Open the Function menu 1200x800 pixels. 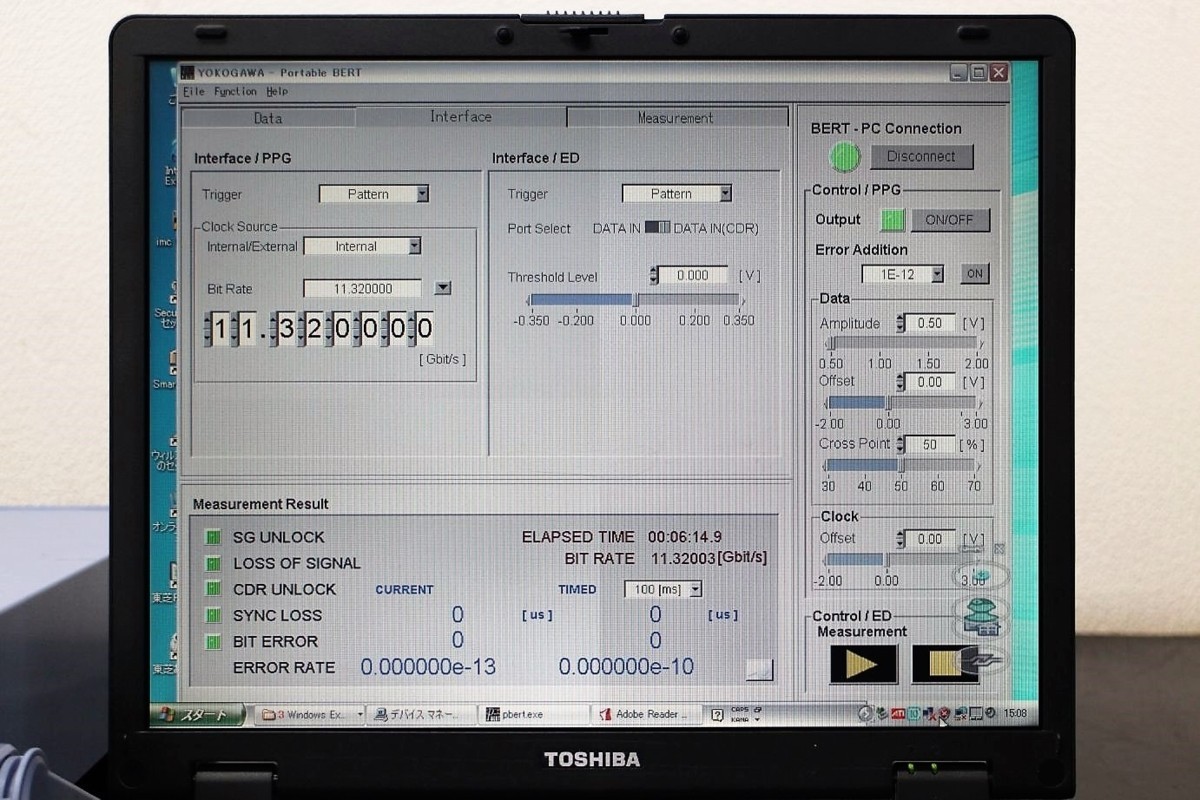235,91
